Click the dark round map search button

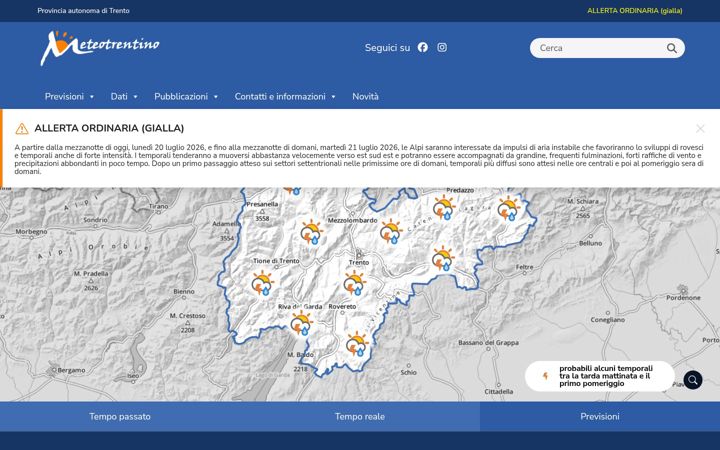pos(693,380)
